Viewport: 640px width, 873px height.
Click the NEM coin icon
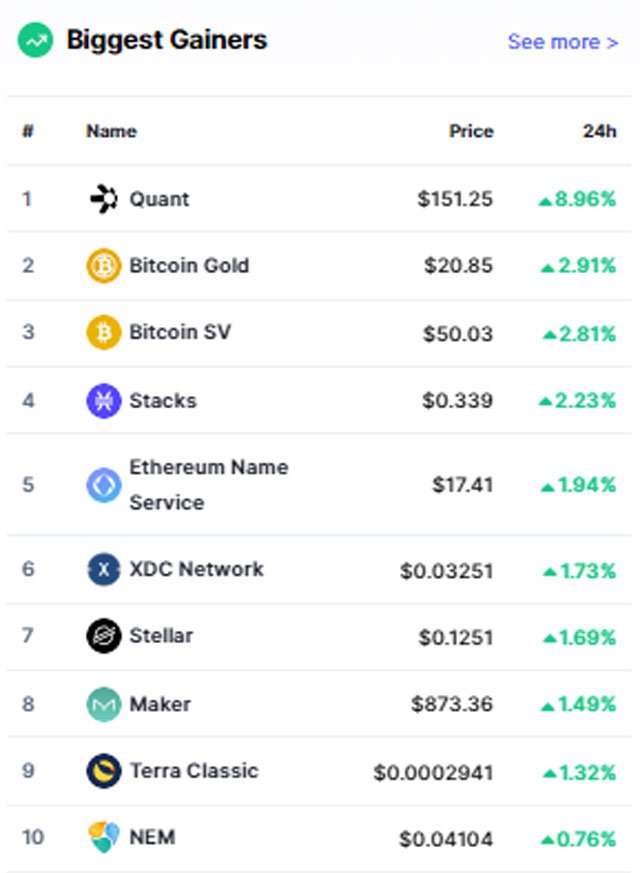[x=104, y=837]
